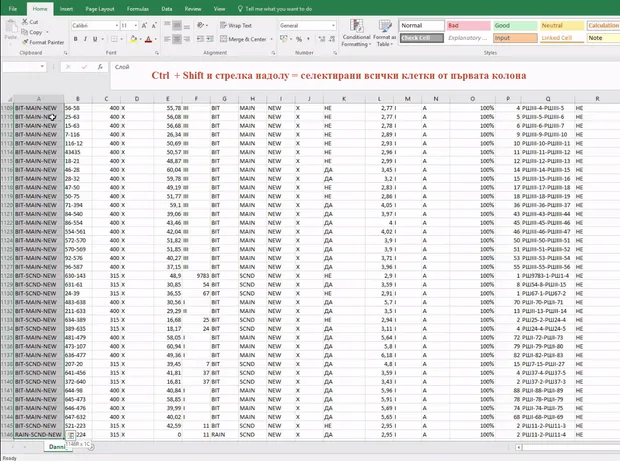Screen dimensions: 620x461
Task: Toggle middle vertical alignment
Action: tap(177, 26)
